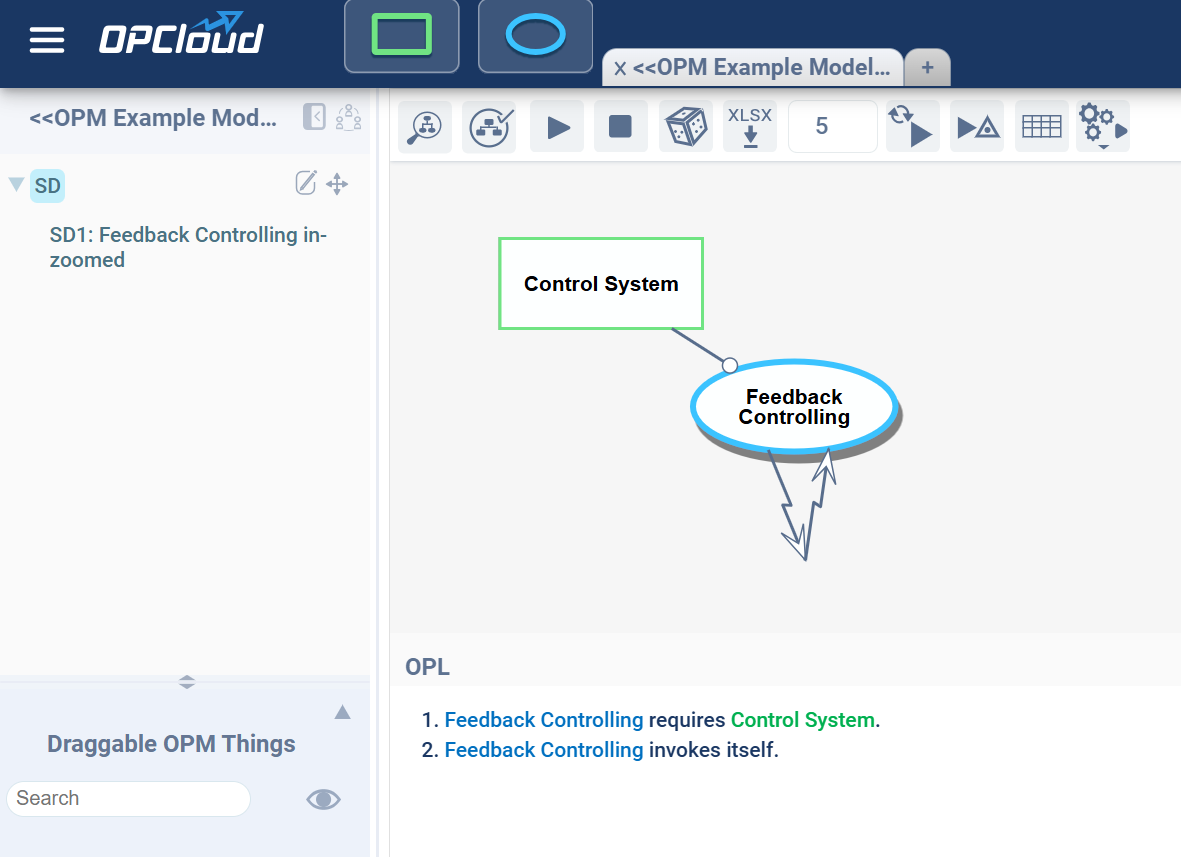The image size is (1181, 857).
Task: Close the OPM Example Model tab
Action: (x=620, y=69)
